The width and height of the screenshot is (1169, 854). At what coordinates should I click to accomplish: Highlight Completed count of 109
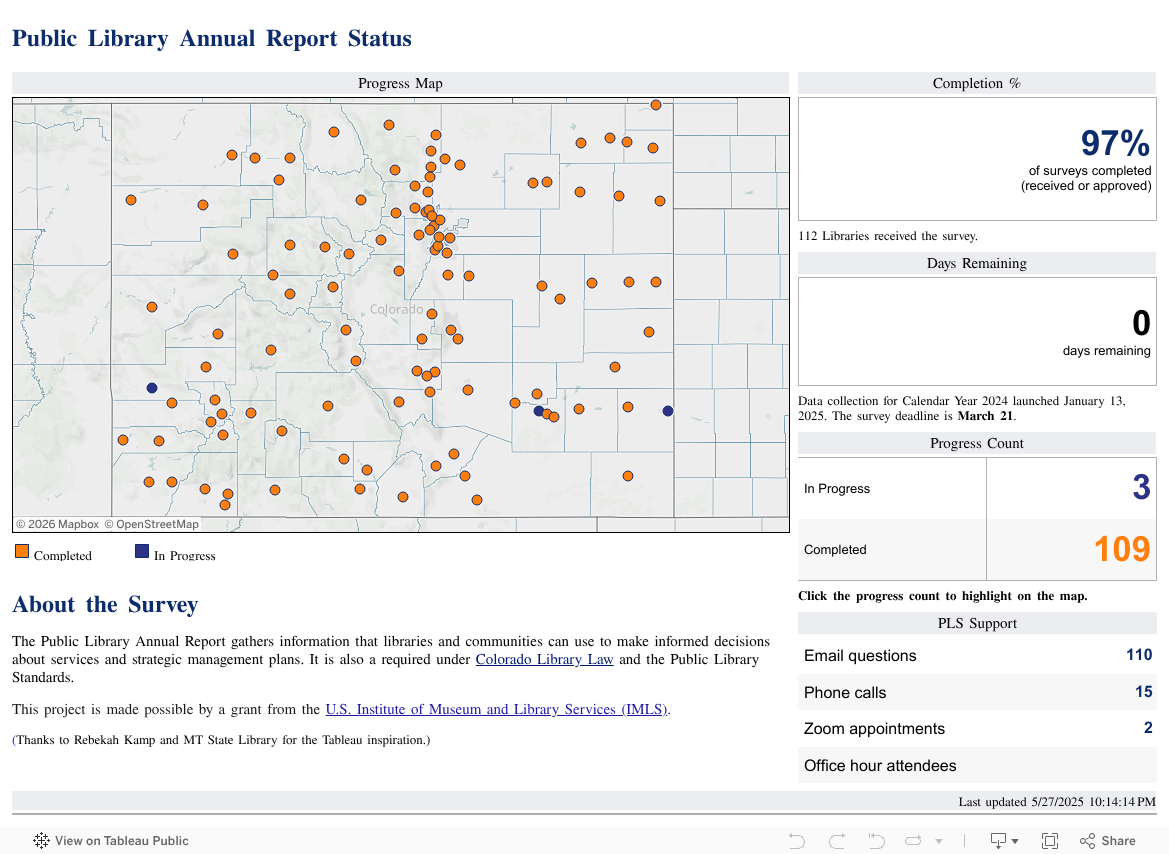[x=1121, y=549]
